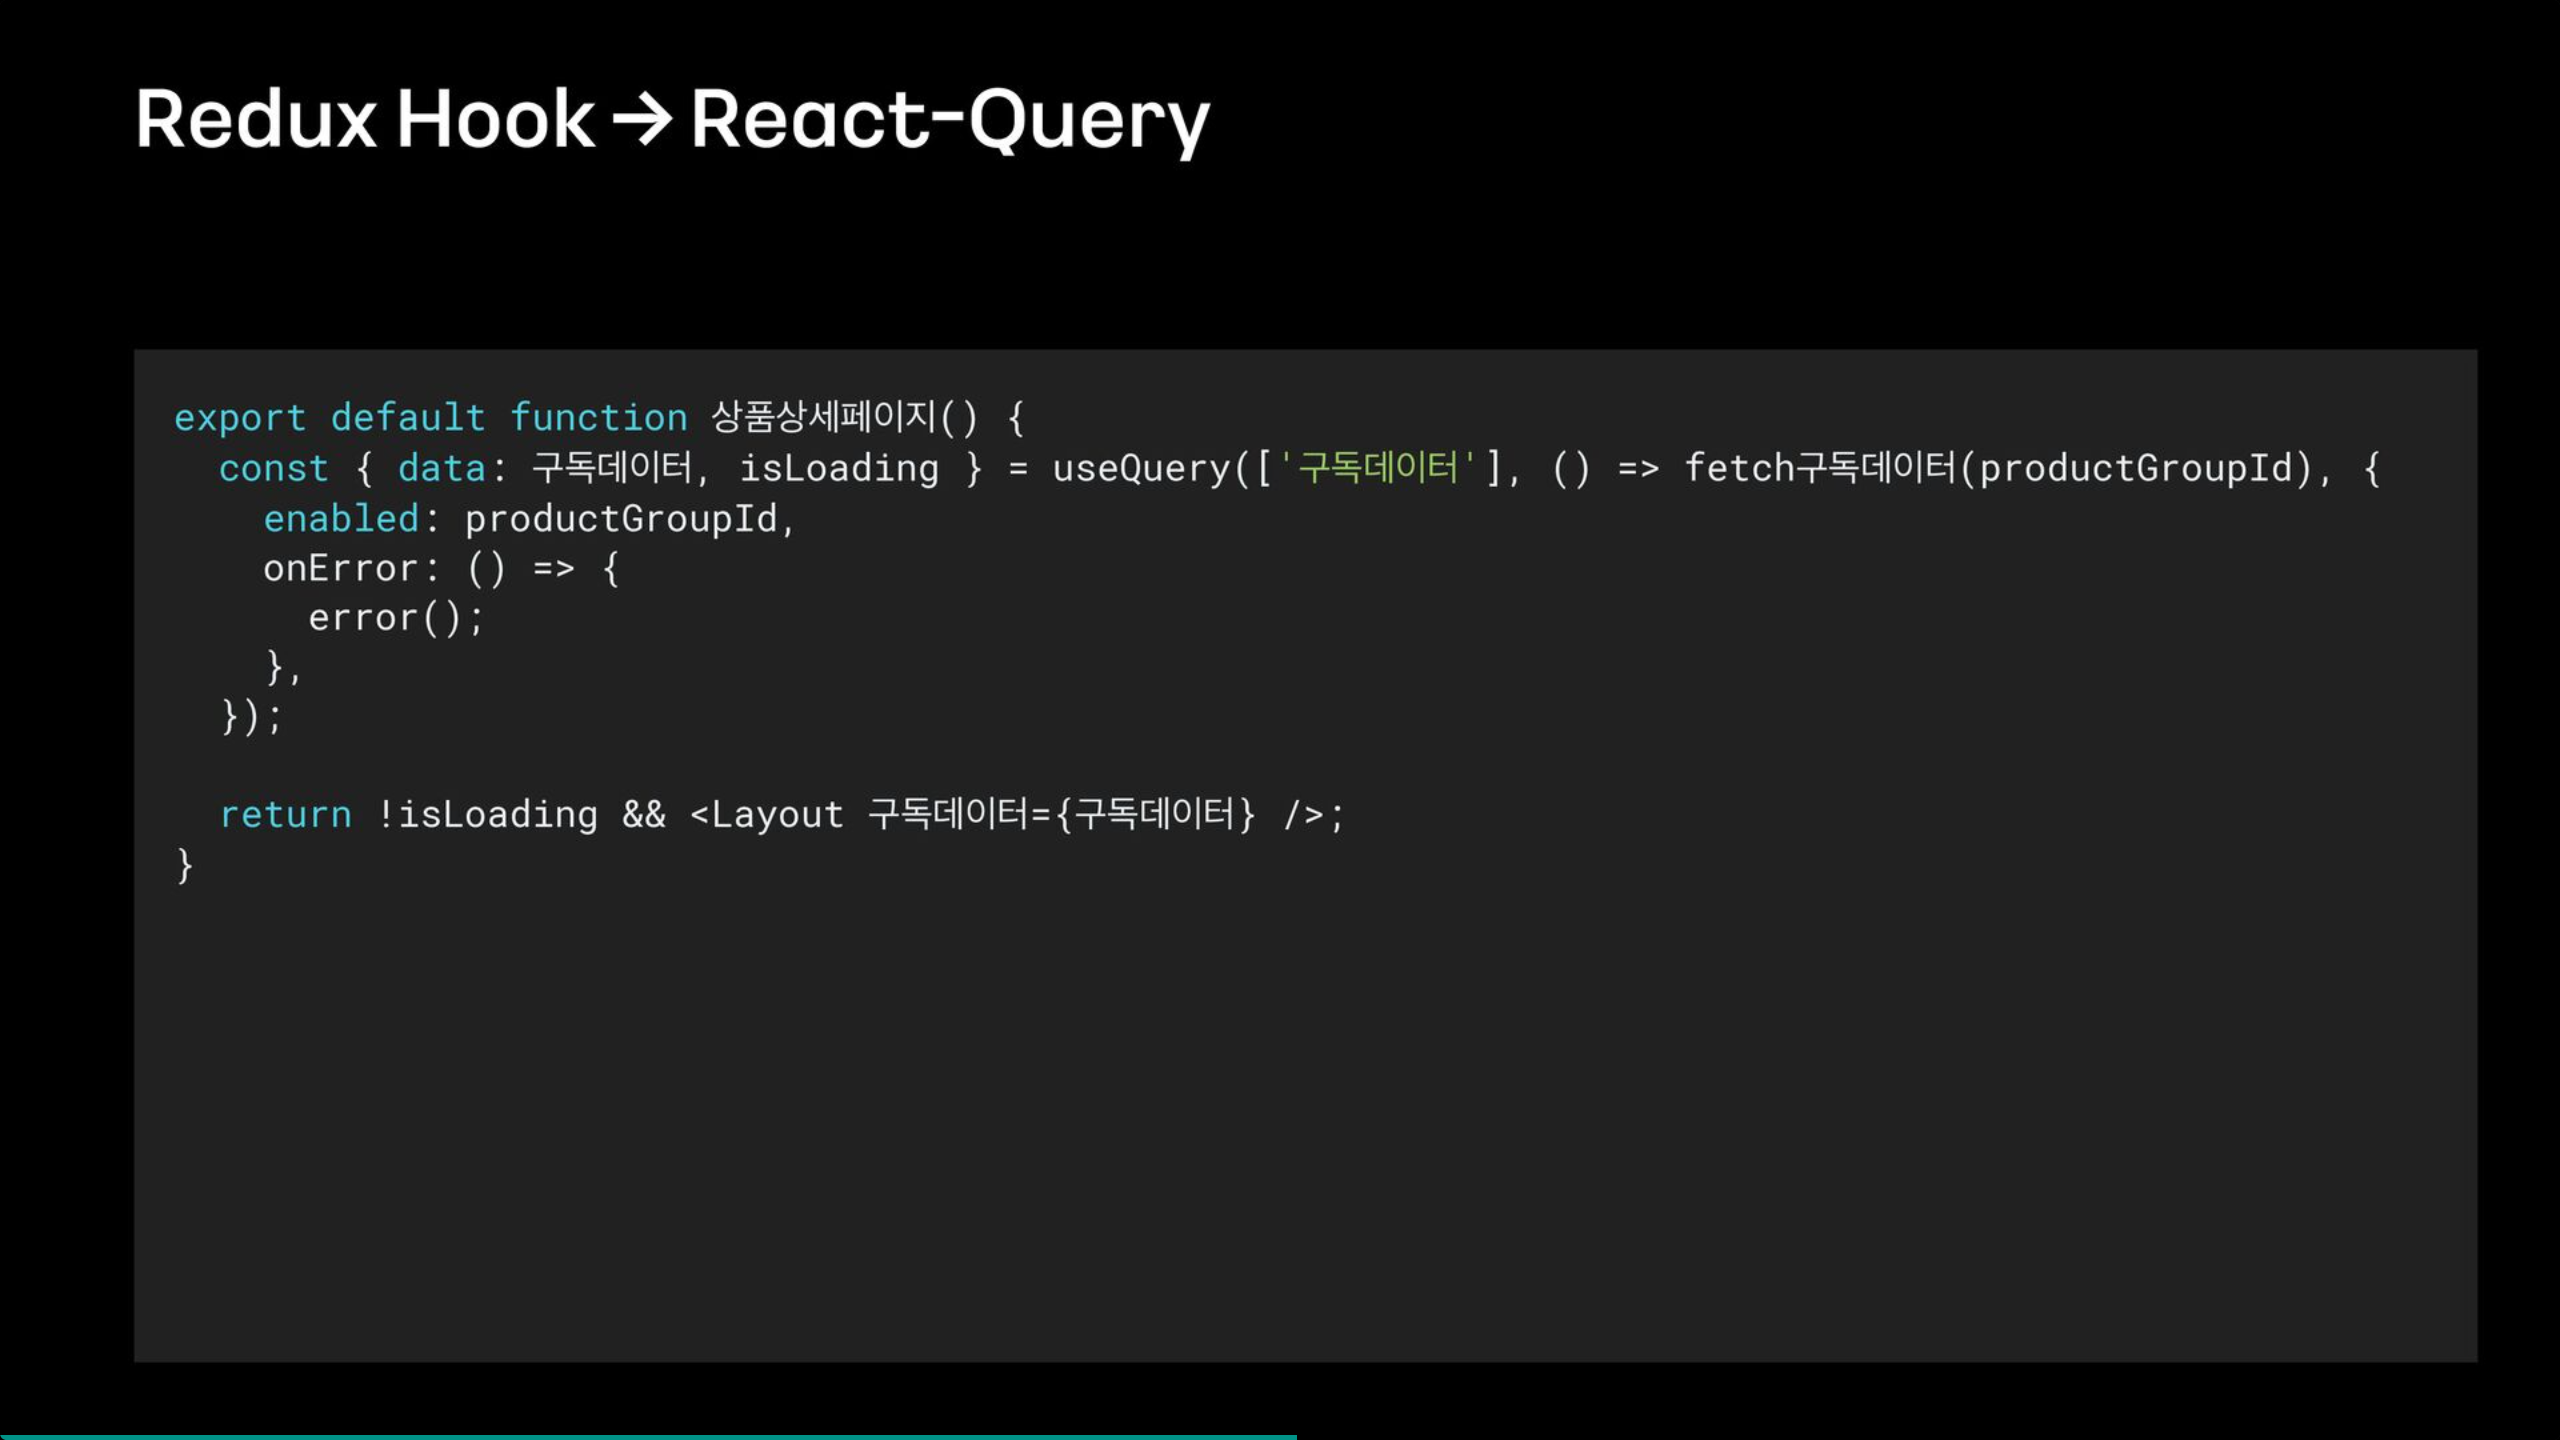
Task: Click the 'fetch구독데이터' function call
Action: click(x=1820, y=468)
